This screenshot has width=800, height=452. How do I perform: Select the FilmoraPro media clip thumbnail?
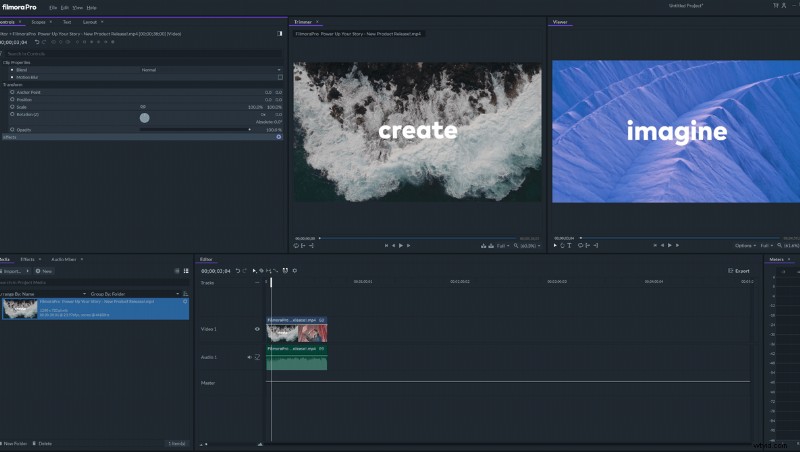tap(20, 309)
